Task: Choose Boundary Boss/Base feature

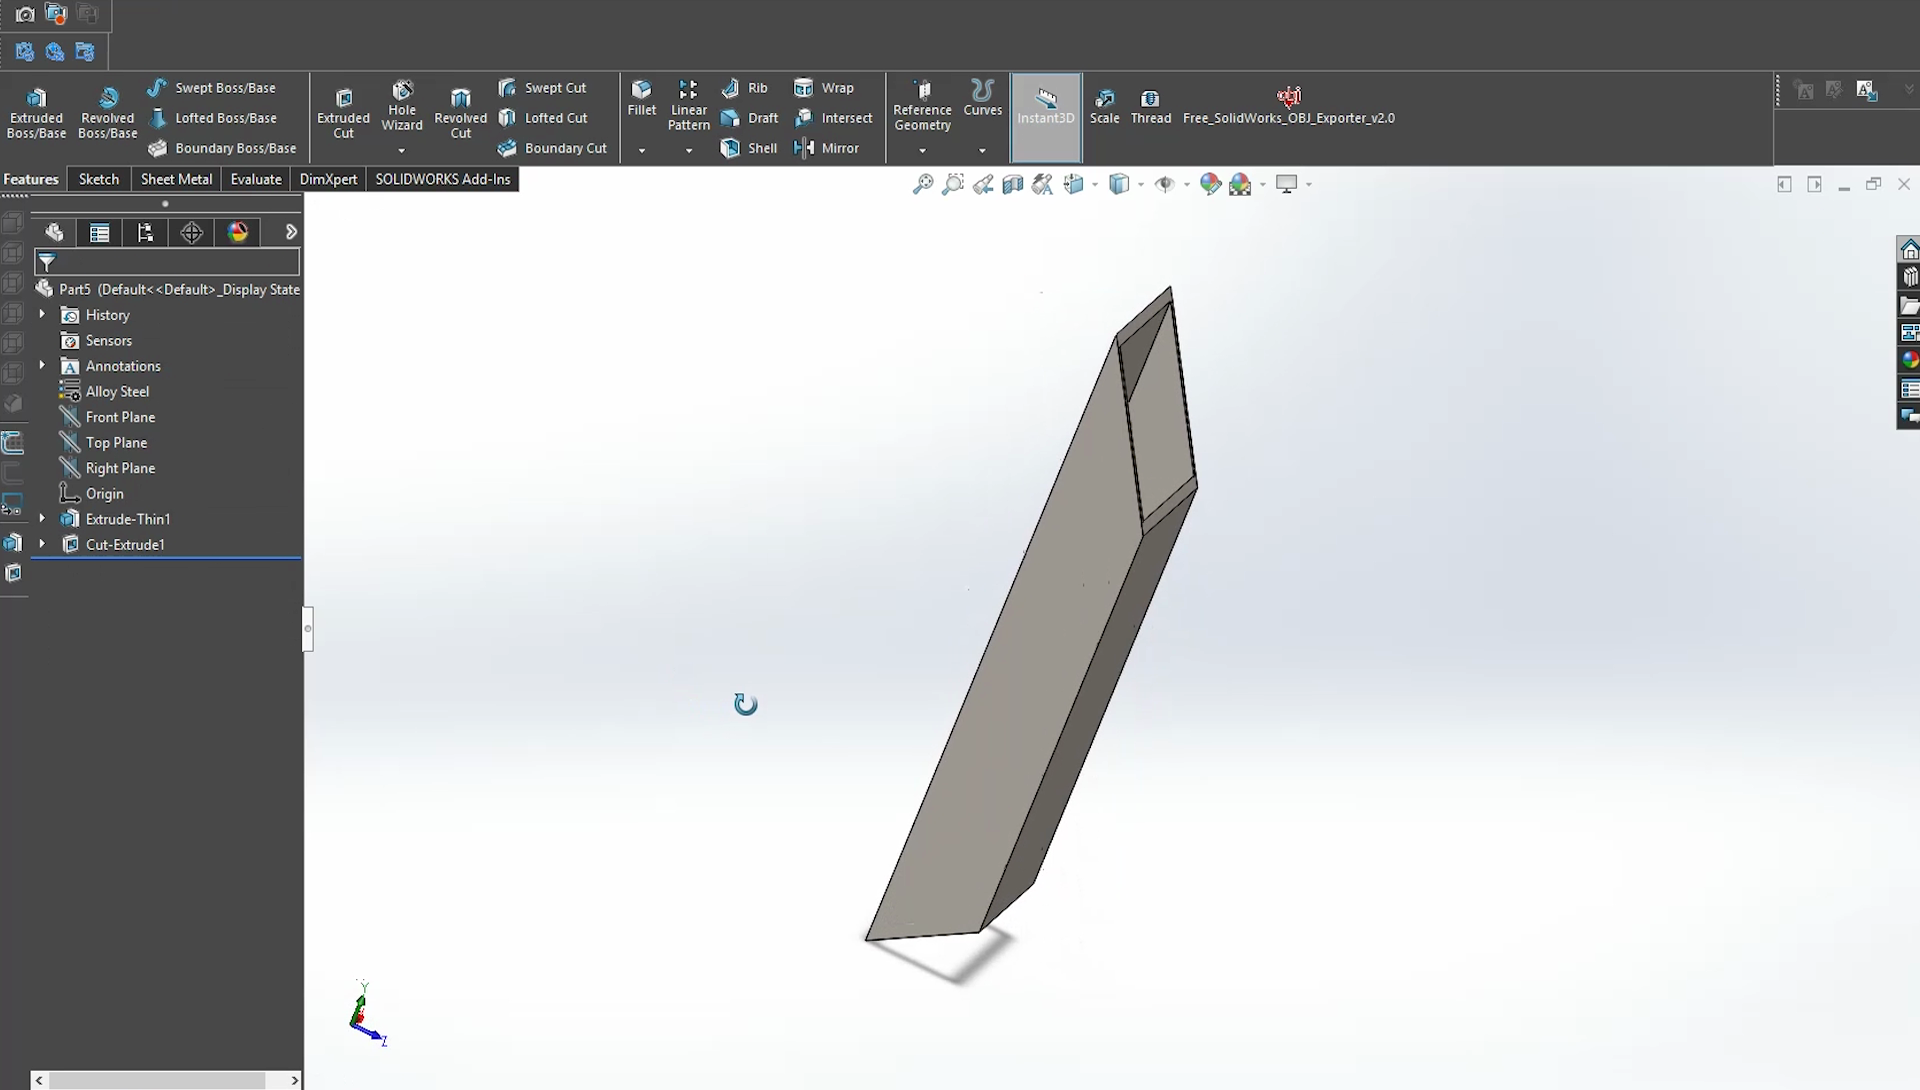Action: point(222,148)
